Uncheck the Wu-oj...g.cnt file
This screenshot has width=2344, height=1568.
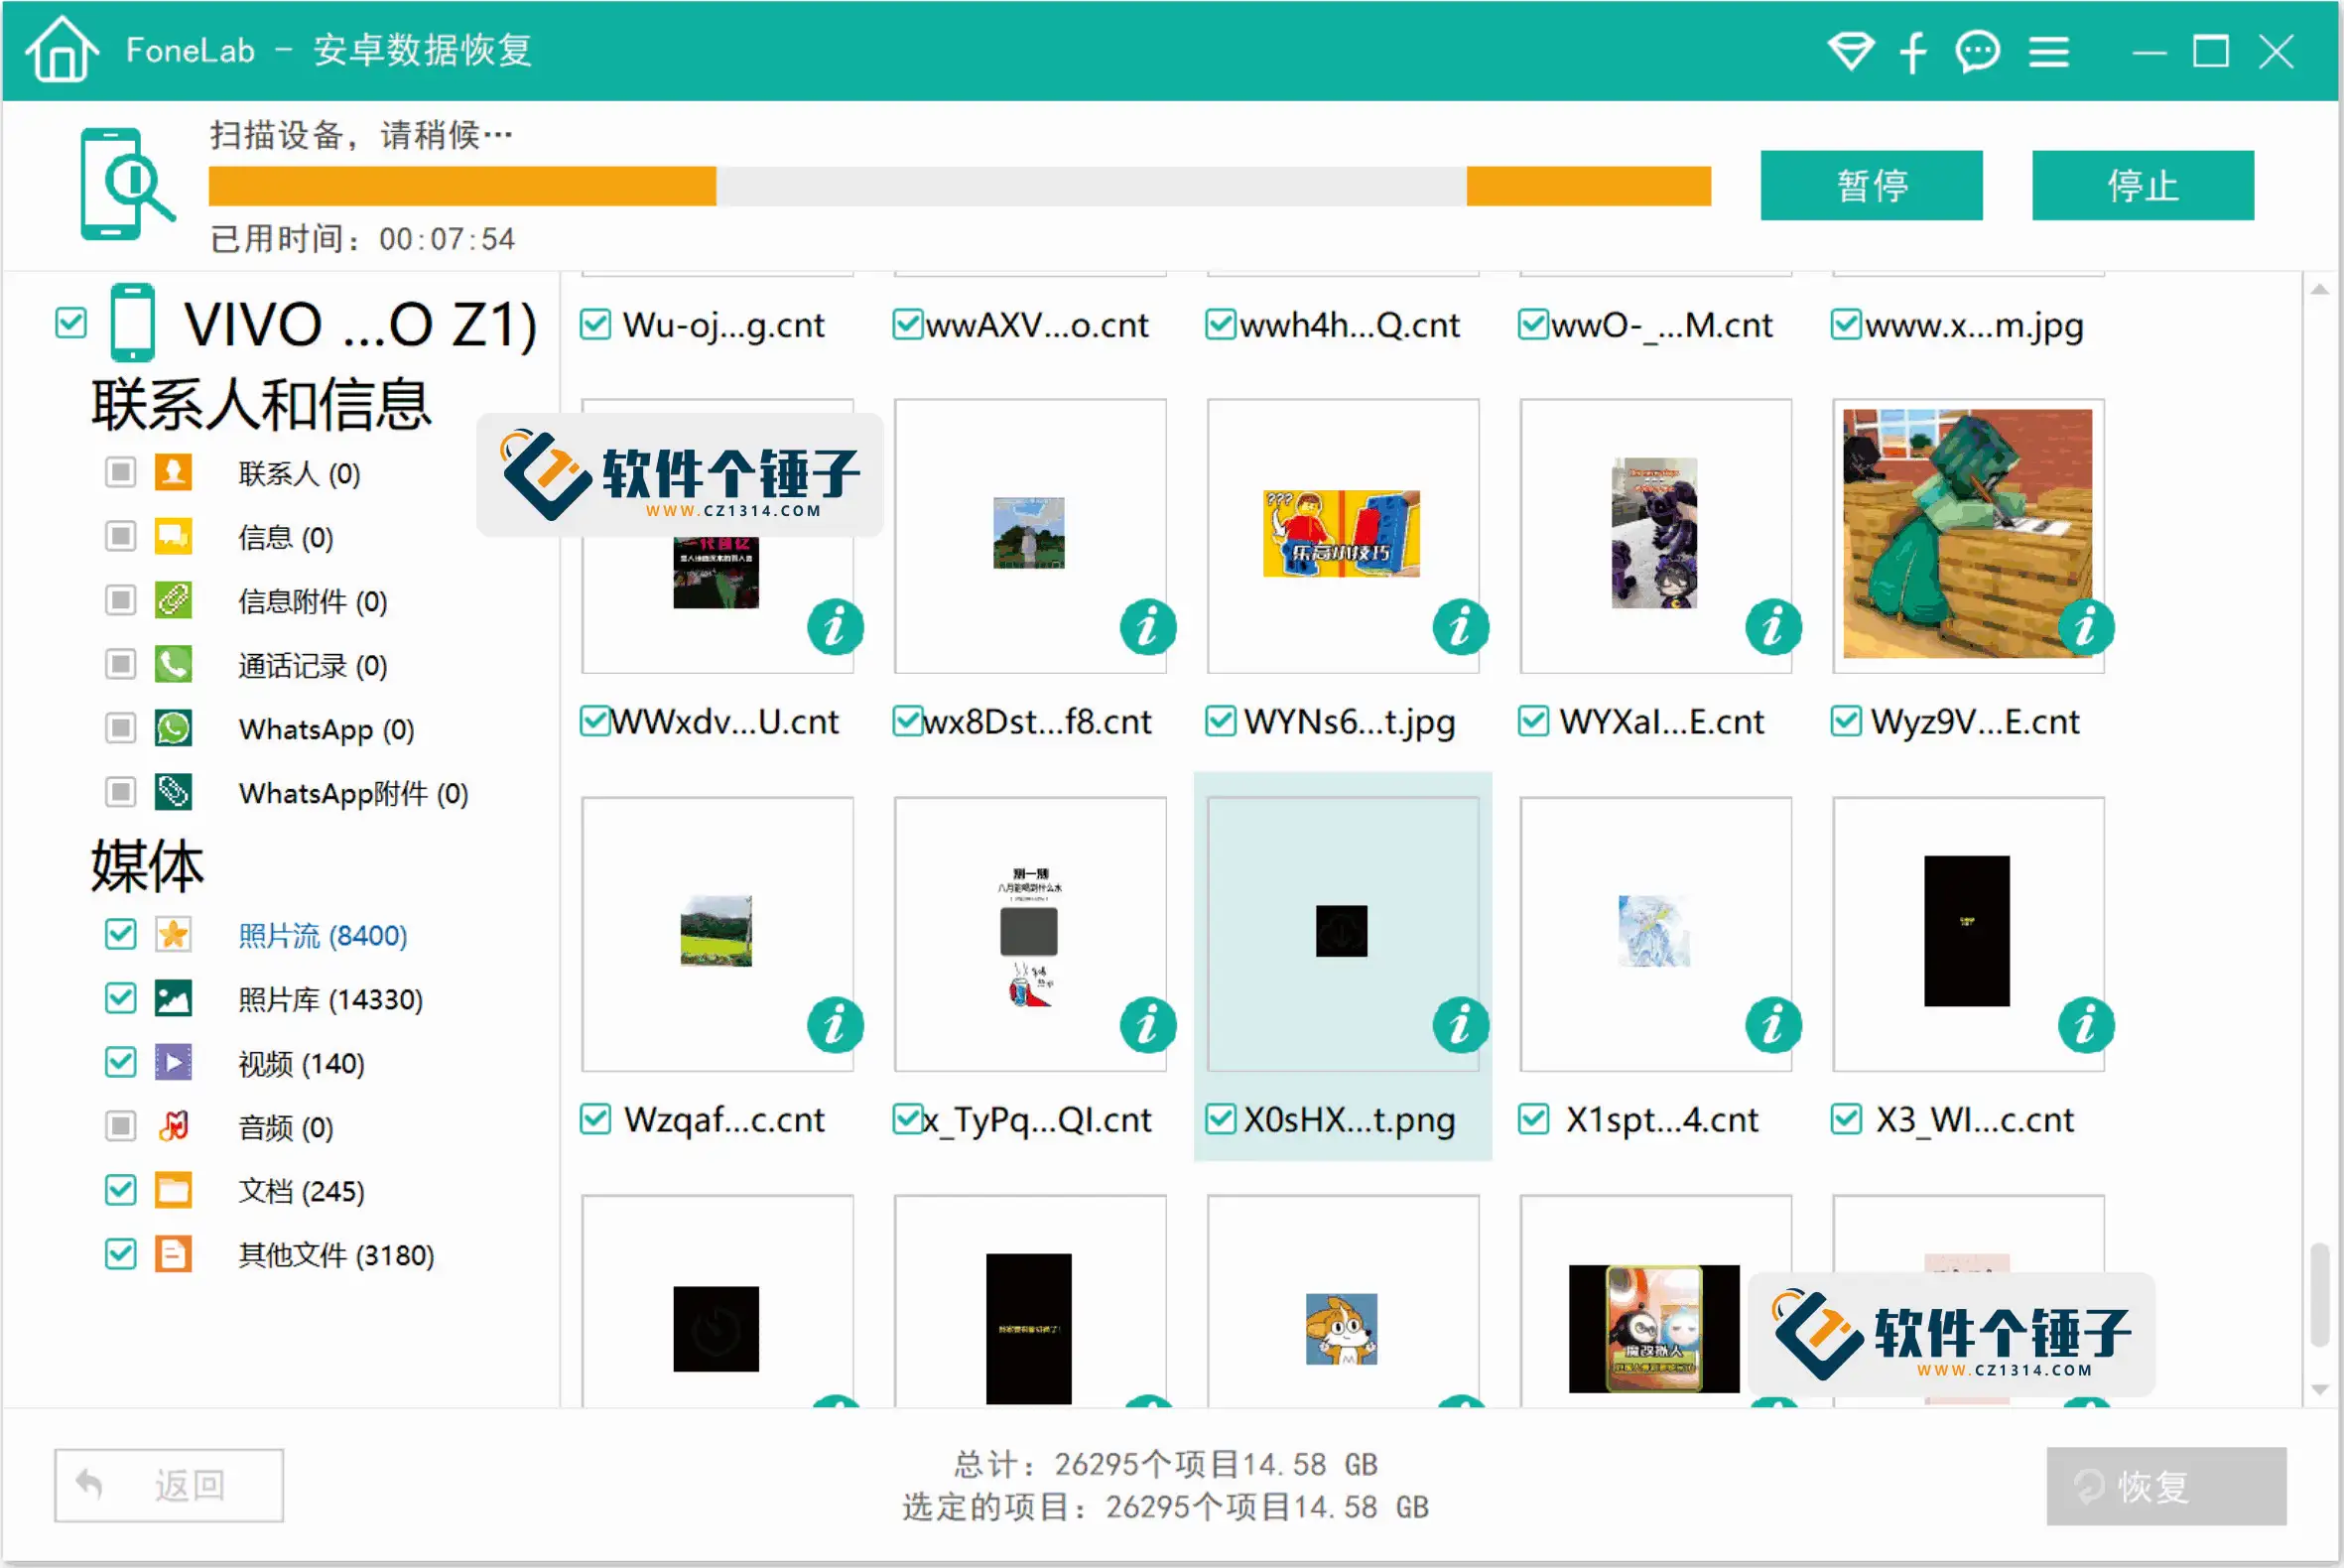(x=595, y=324)
